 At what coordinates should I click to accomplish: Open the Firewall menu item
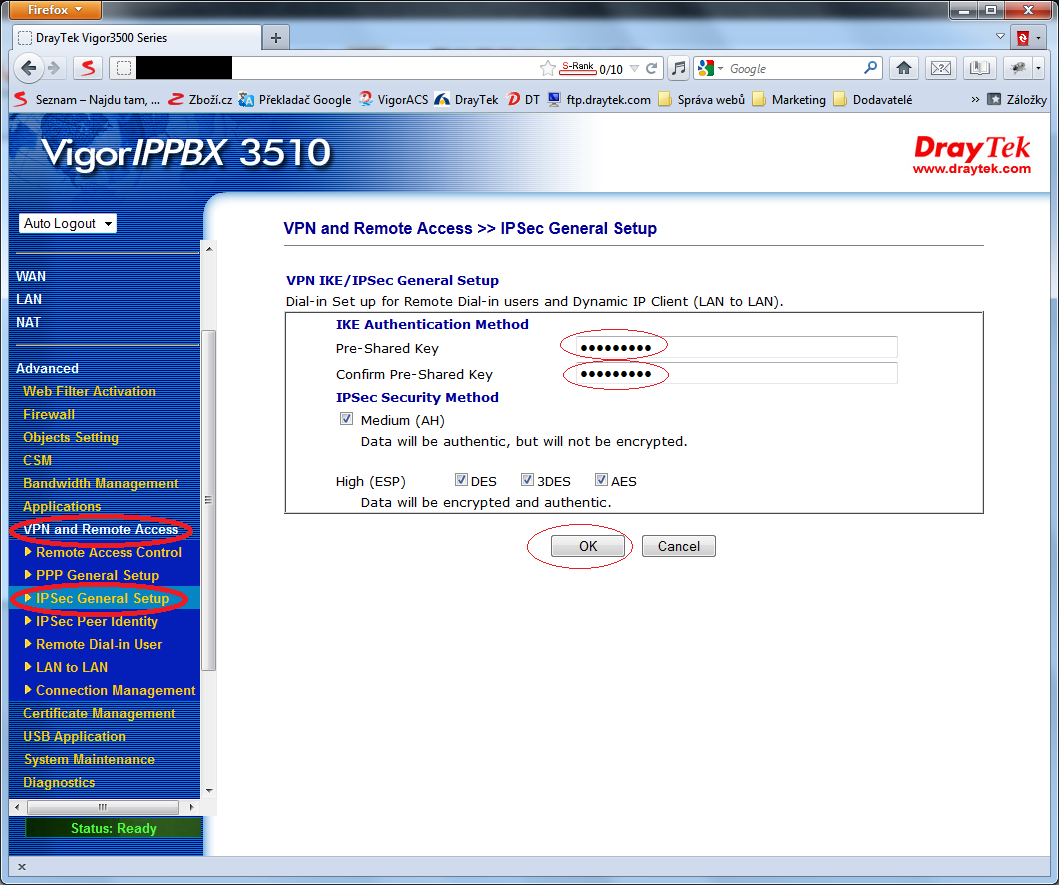[49, 414]
